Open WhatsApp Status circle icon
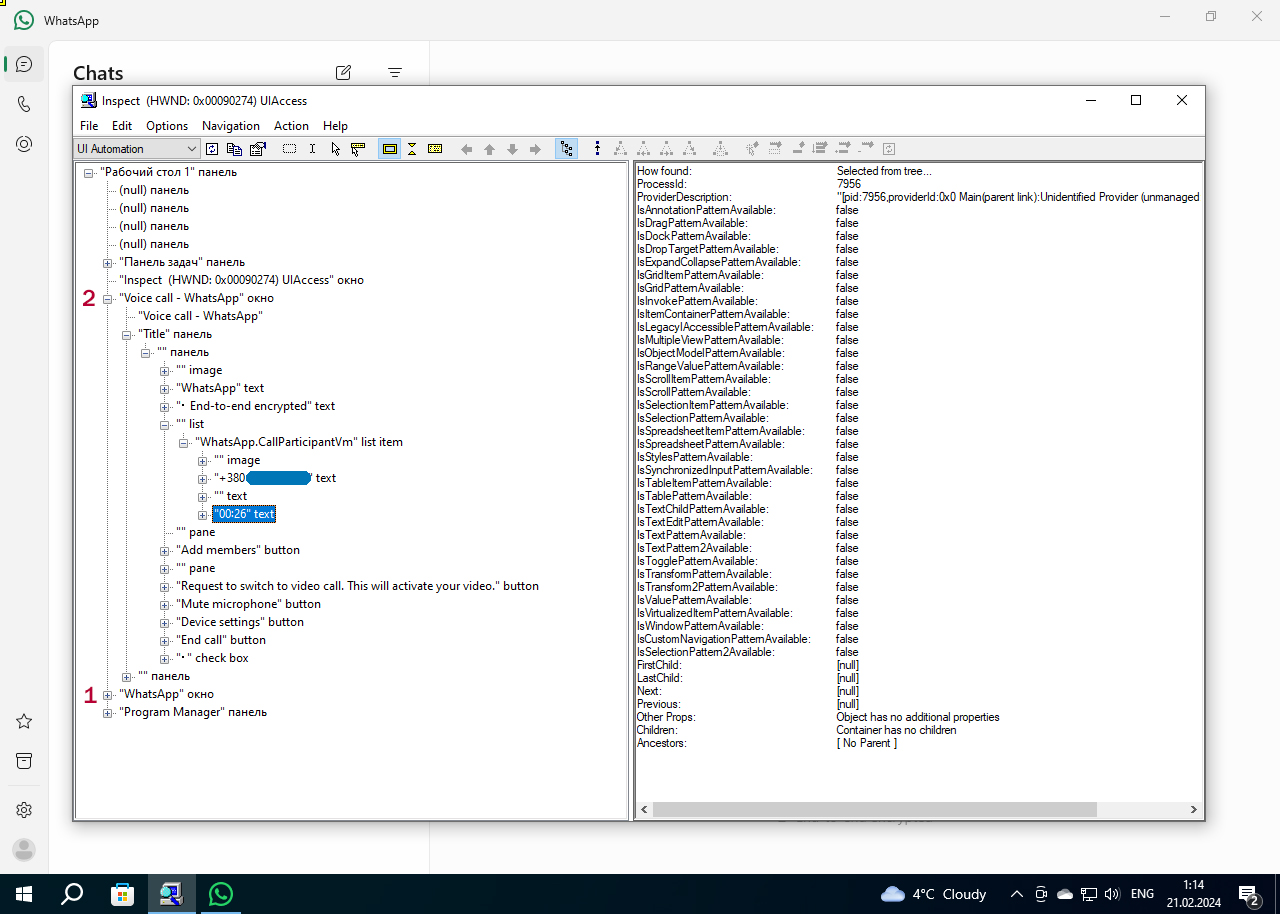Image resolution: width=1280 pixels, height=914 pixels. [24, 144]
